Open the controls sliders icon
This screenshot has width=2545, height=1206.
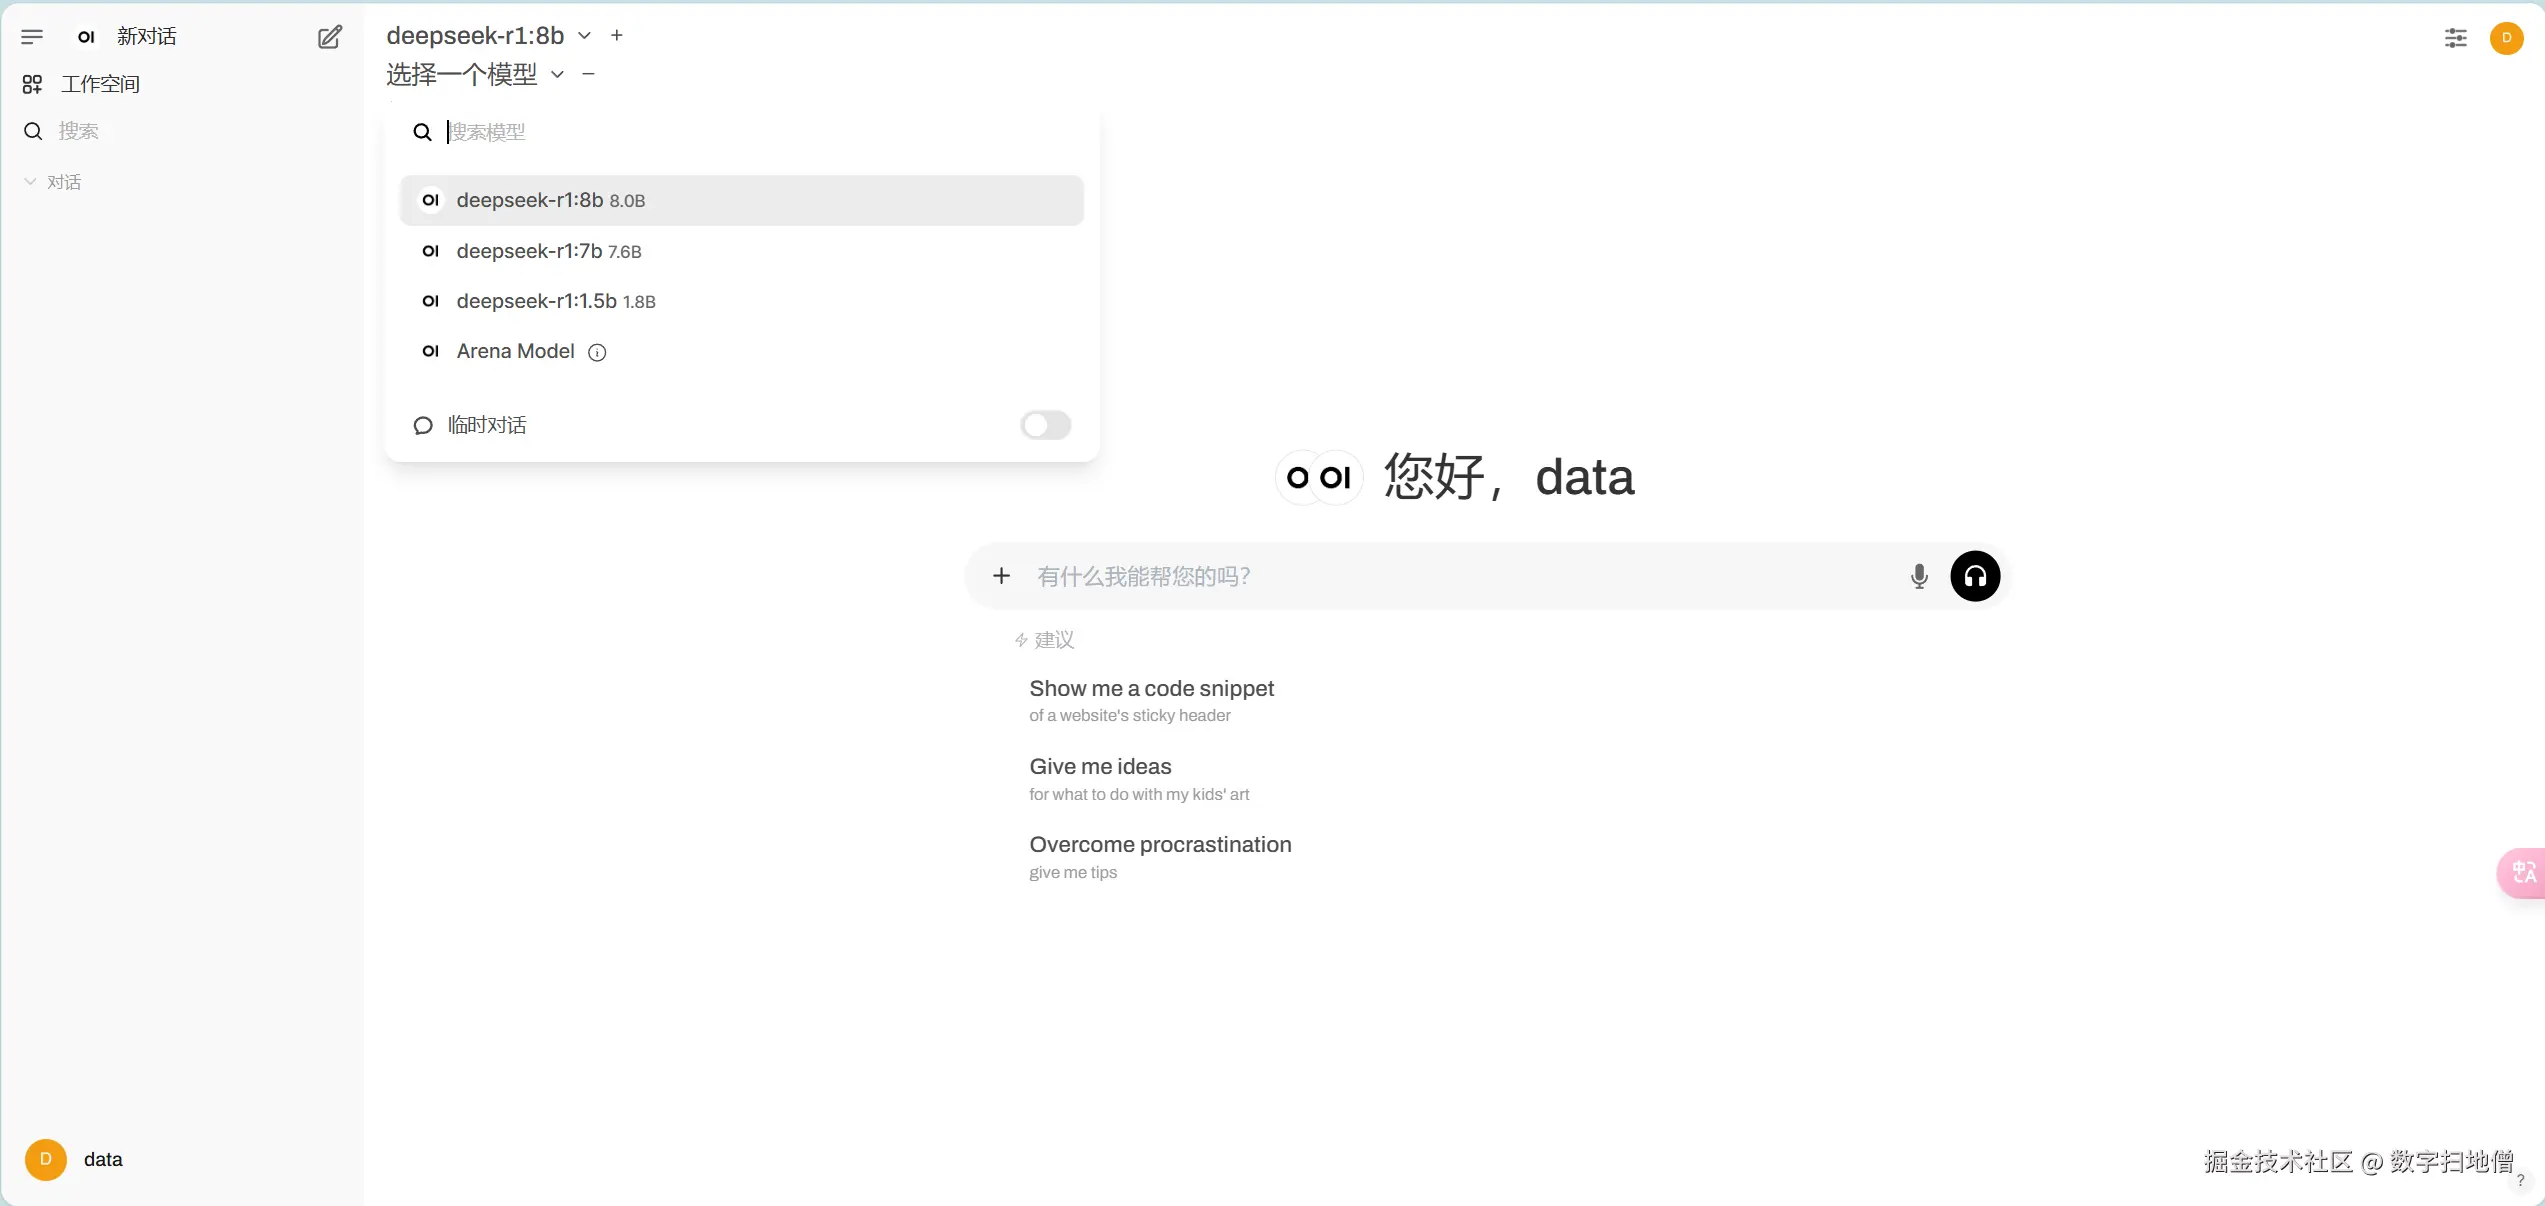click(x=2455, y=38)
